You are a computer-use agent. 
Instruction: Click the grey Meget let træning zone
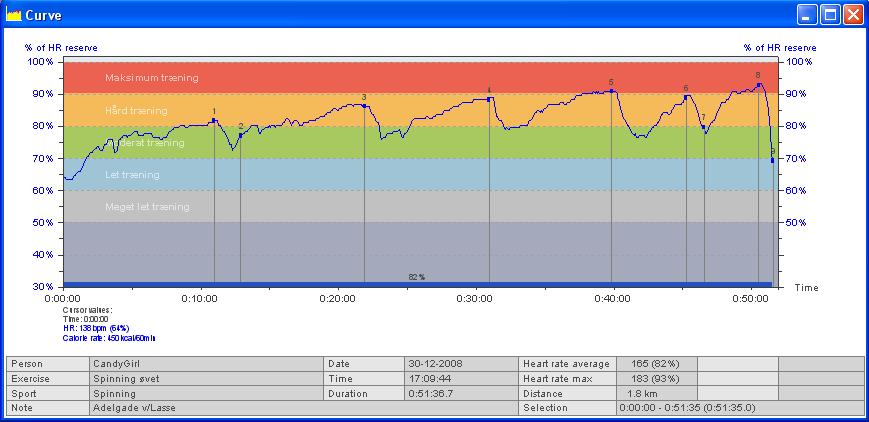421,206
